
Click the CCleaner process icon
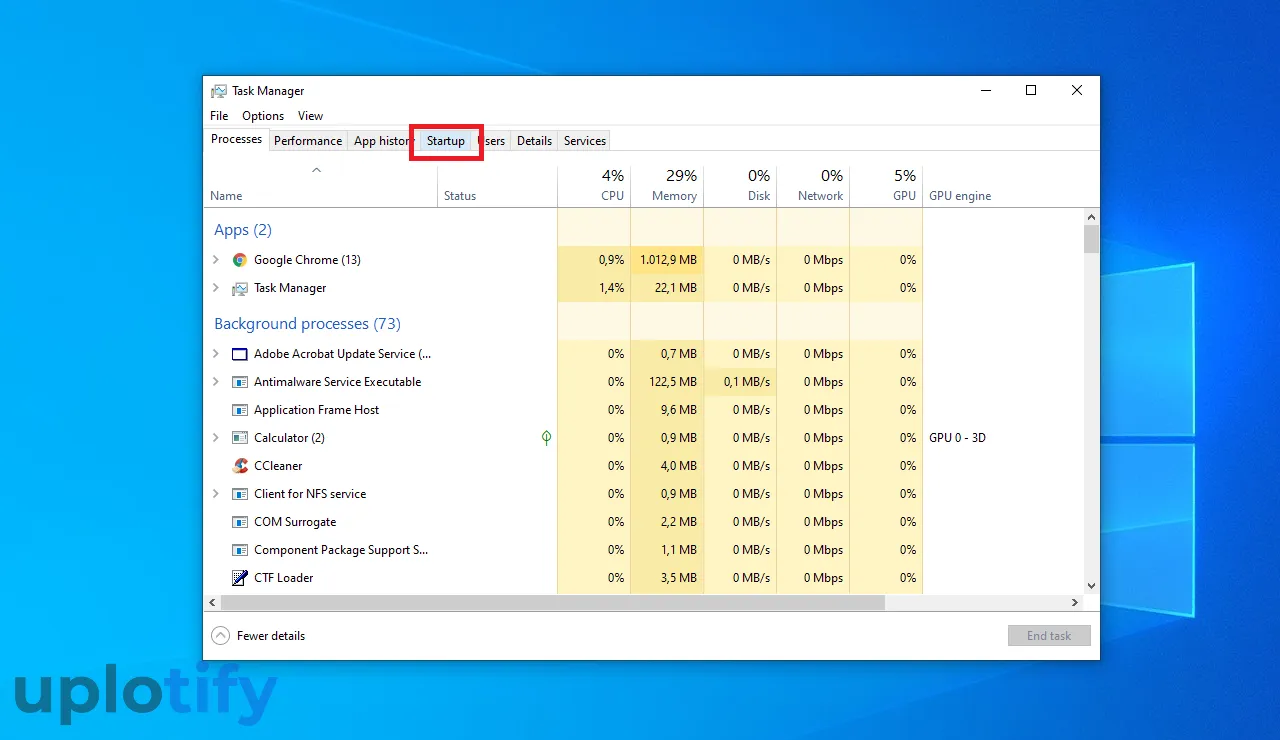[x=240, y=466]
